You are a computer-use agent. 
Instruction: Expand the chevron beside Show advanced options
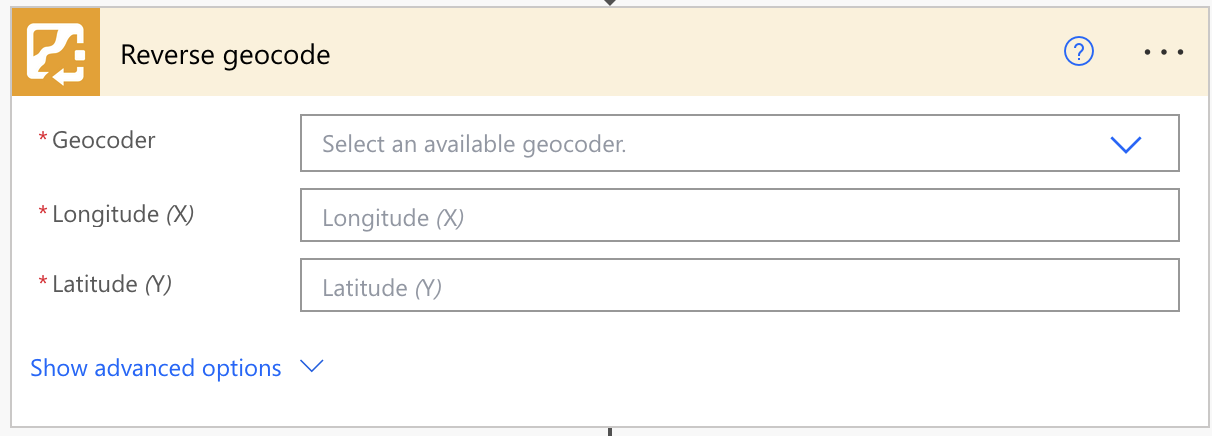312,367
